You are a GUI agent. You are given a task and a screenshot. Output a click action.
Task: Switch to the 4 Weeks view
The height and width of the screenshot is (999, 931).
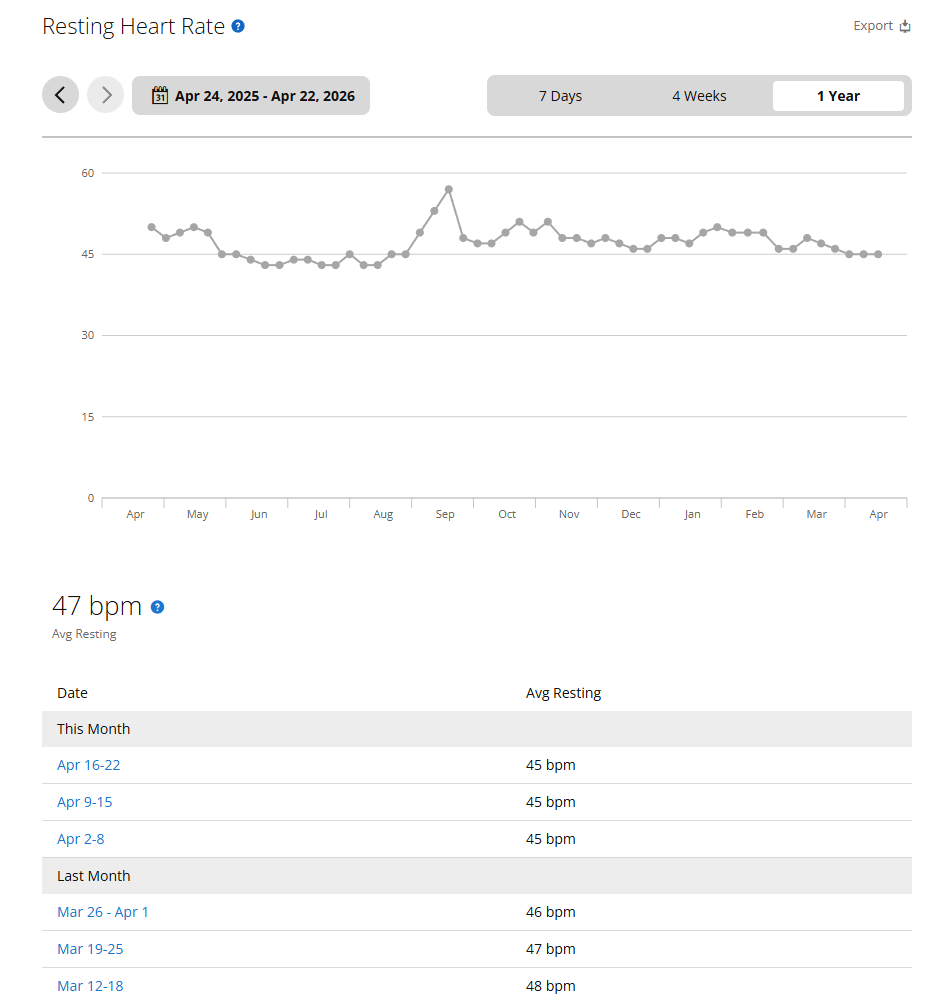click(699, 96)
